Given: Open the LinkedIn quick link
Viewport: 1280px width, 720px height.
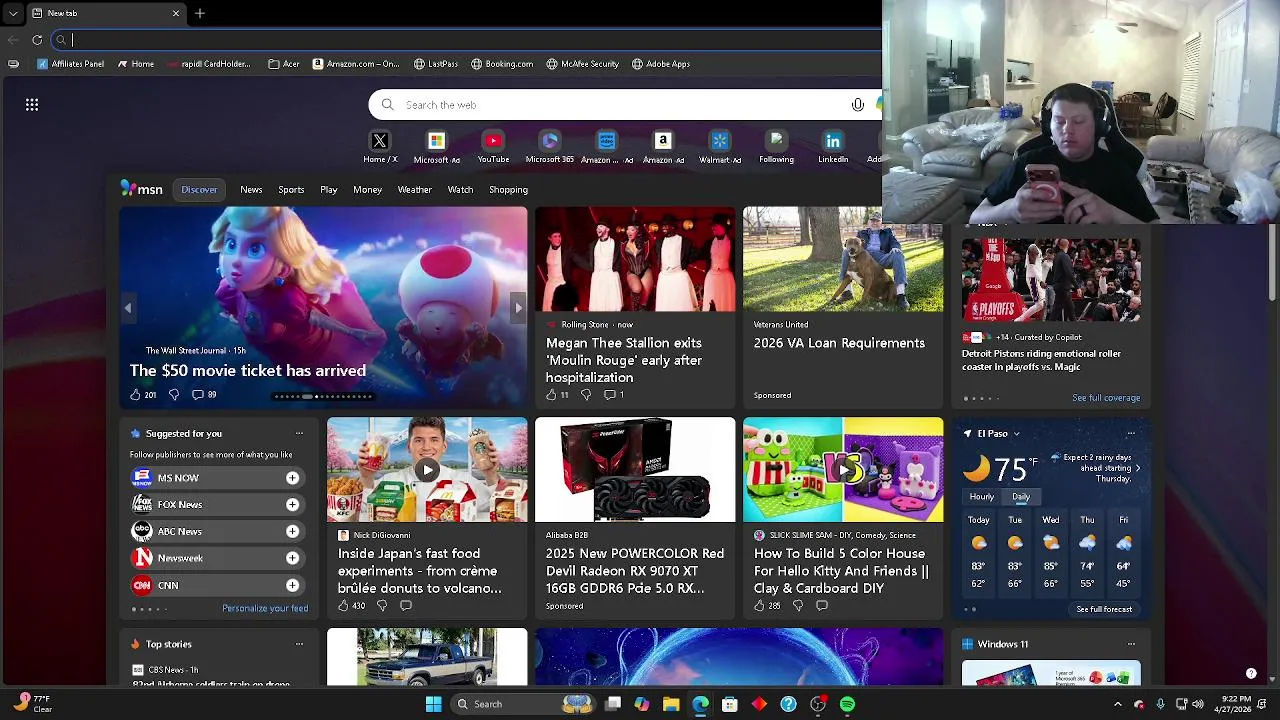Looking at the screenshot, I should 833,147.
